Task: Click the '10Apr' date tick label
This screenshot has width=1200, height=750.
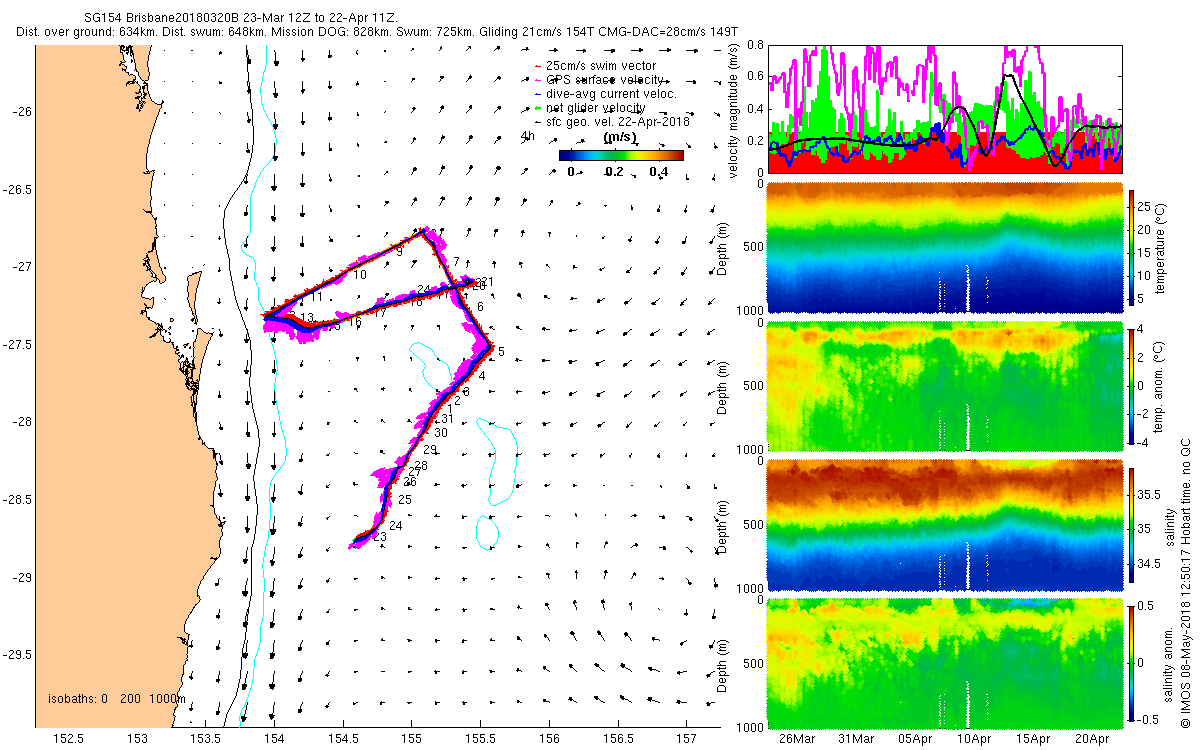Action: click(x=973, y=739)
